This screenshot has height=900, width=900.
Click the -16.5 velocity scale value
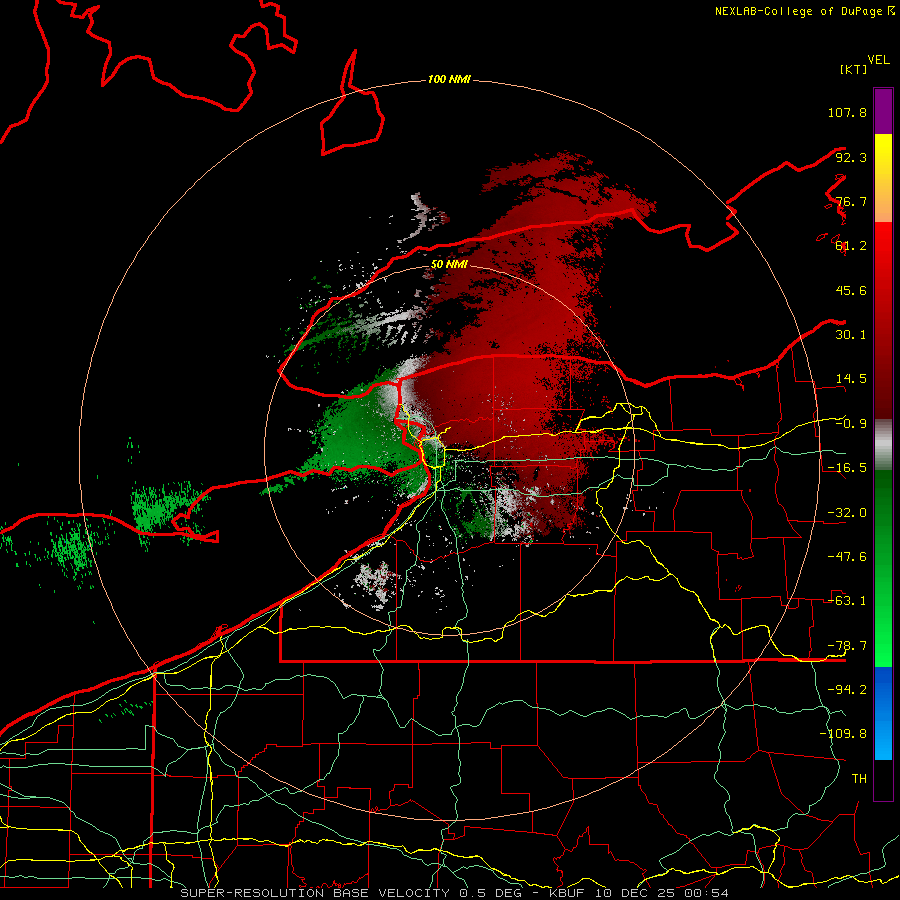tap(847, 468)
